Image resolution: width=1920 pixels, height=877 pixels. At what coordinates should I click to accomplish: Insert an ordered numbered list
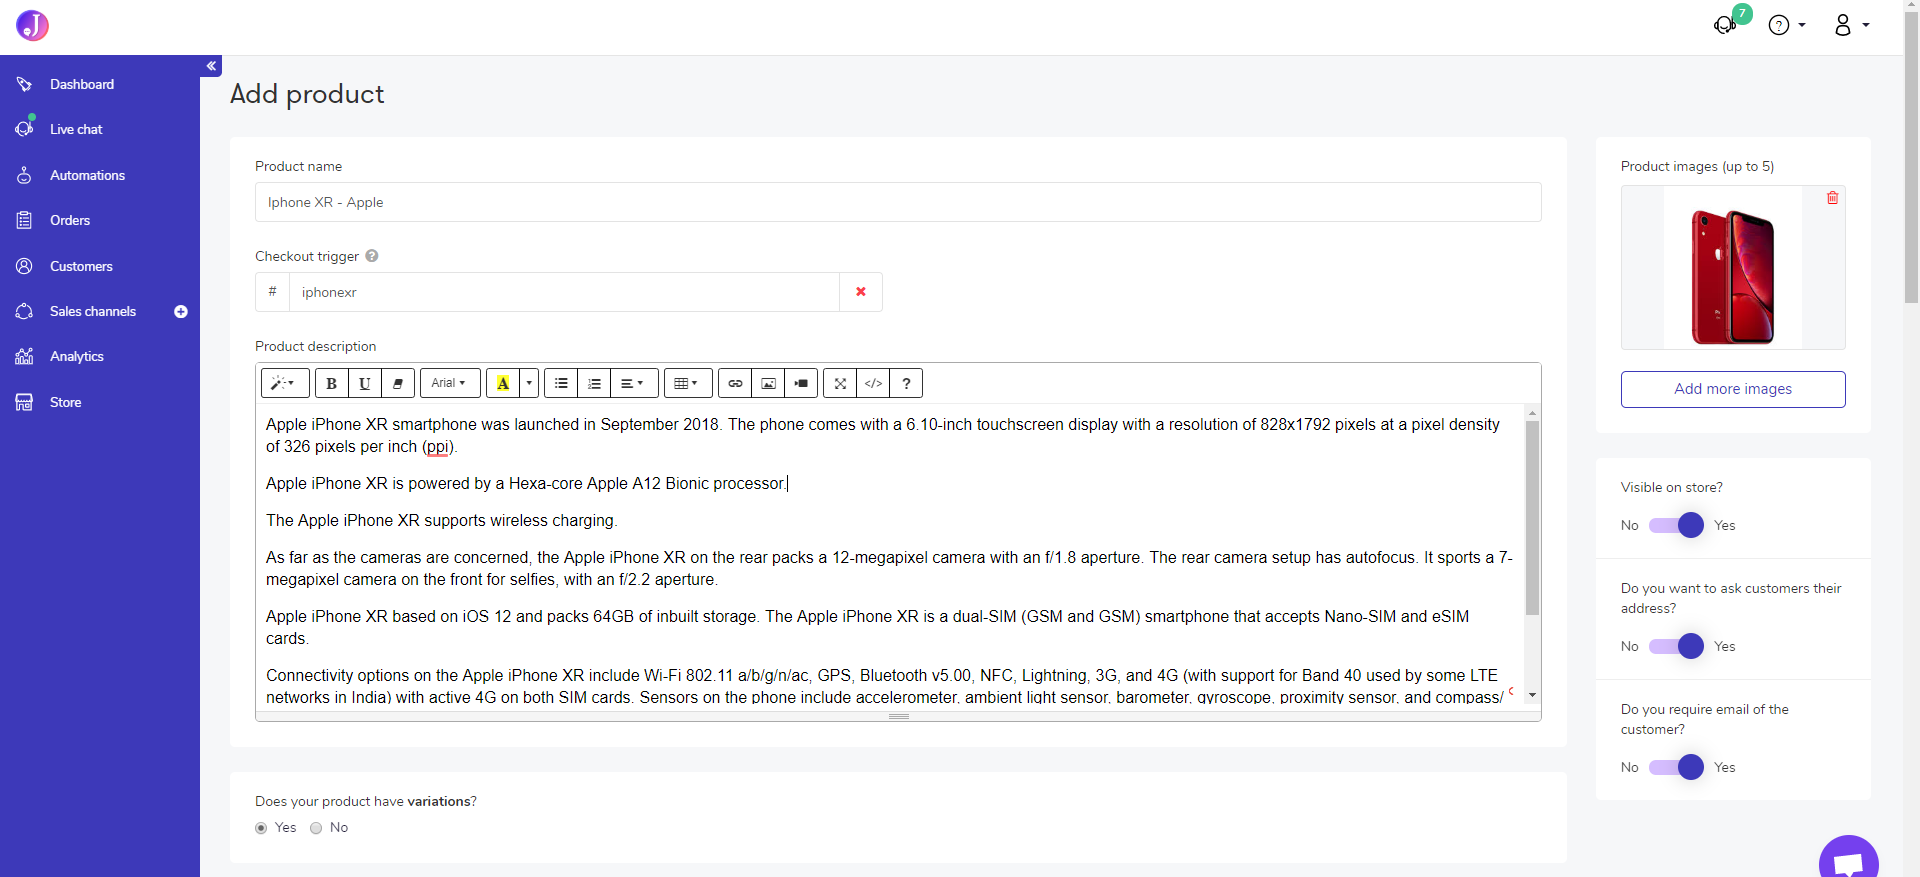[x=594, y=383]
